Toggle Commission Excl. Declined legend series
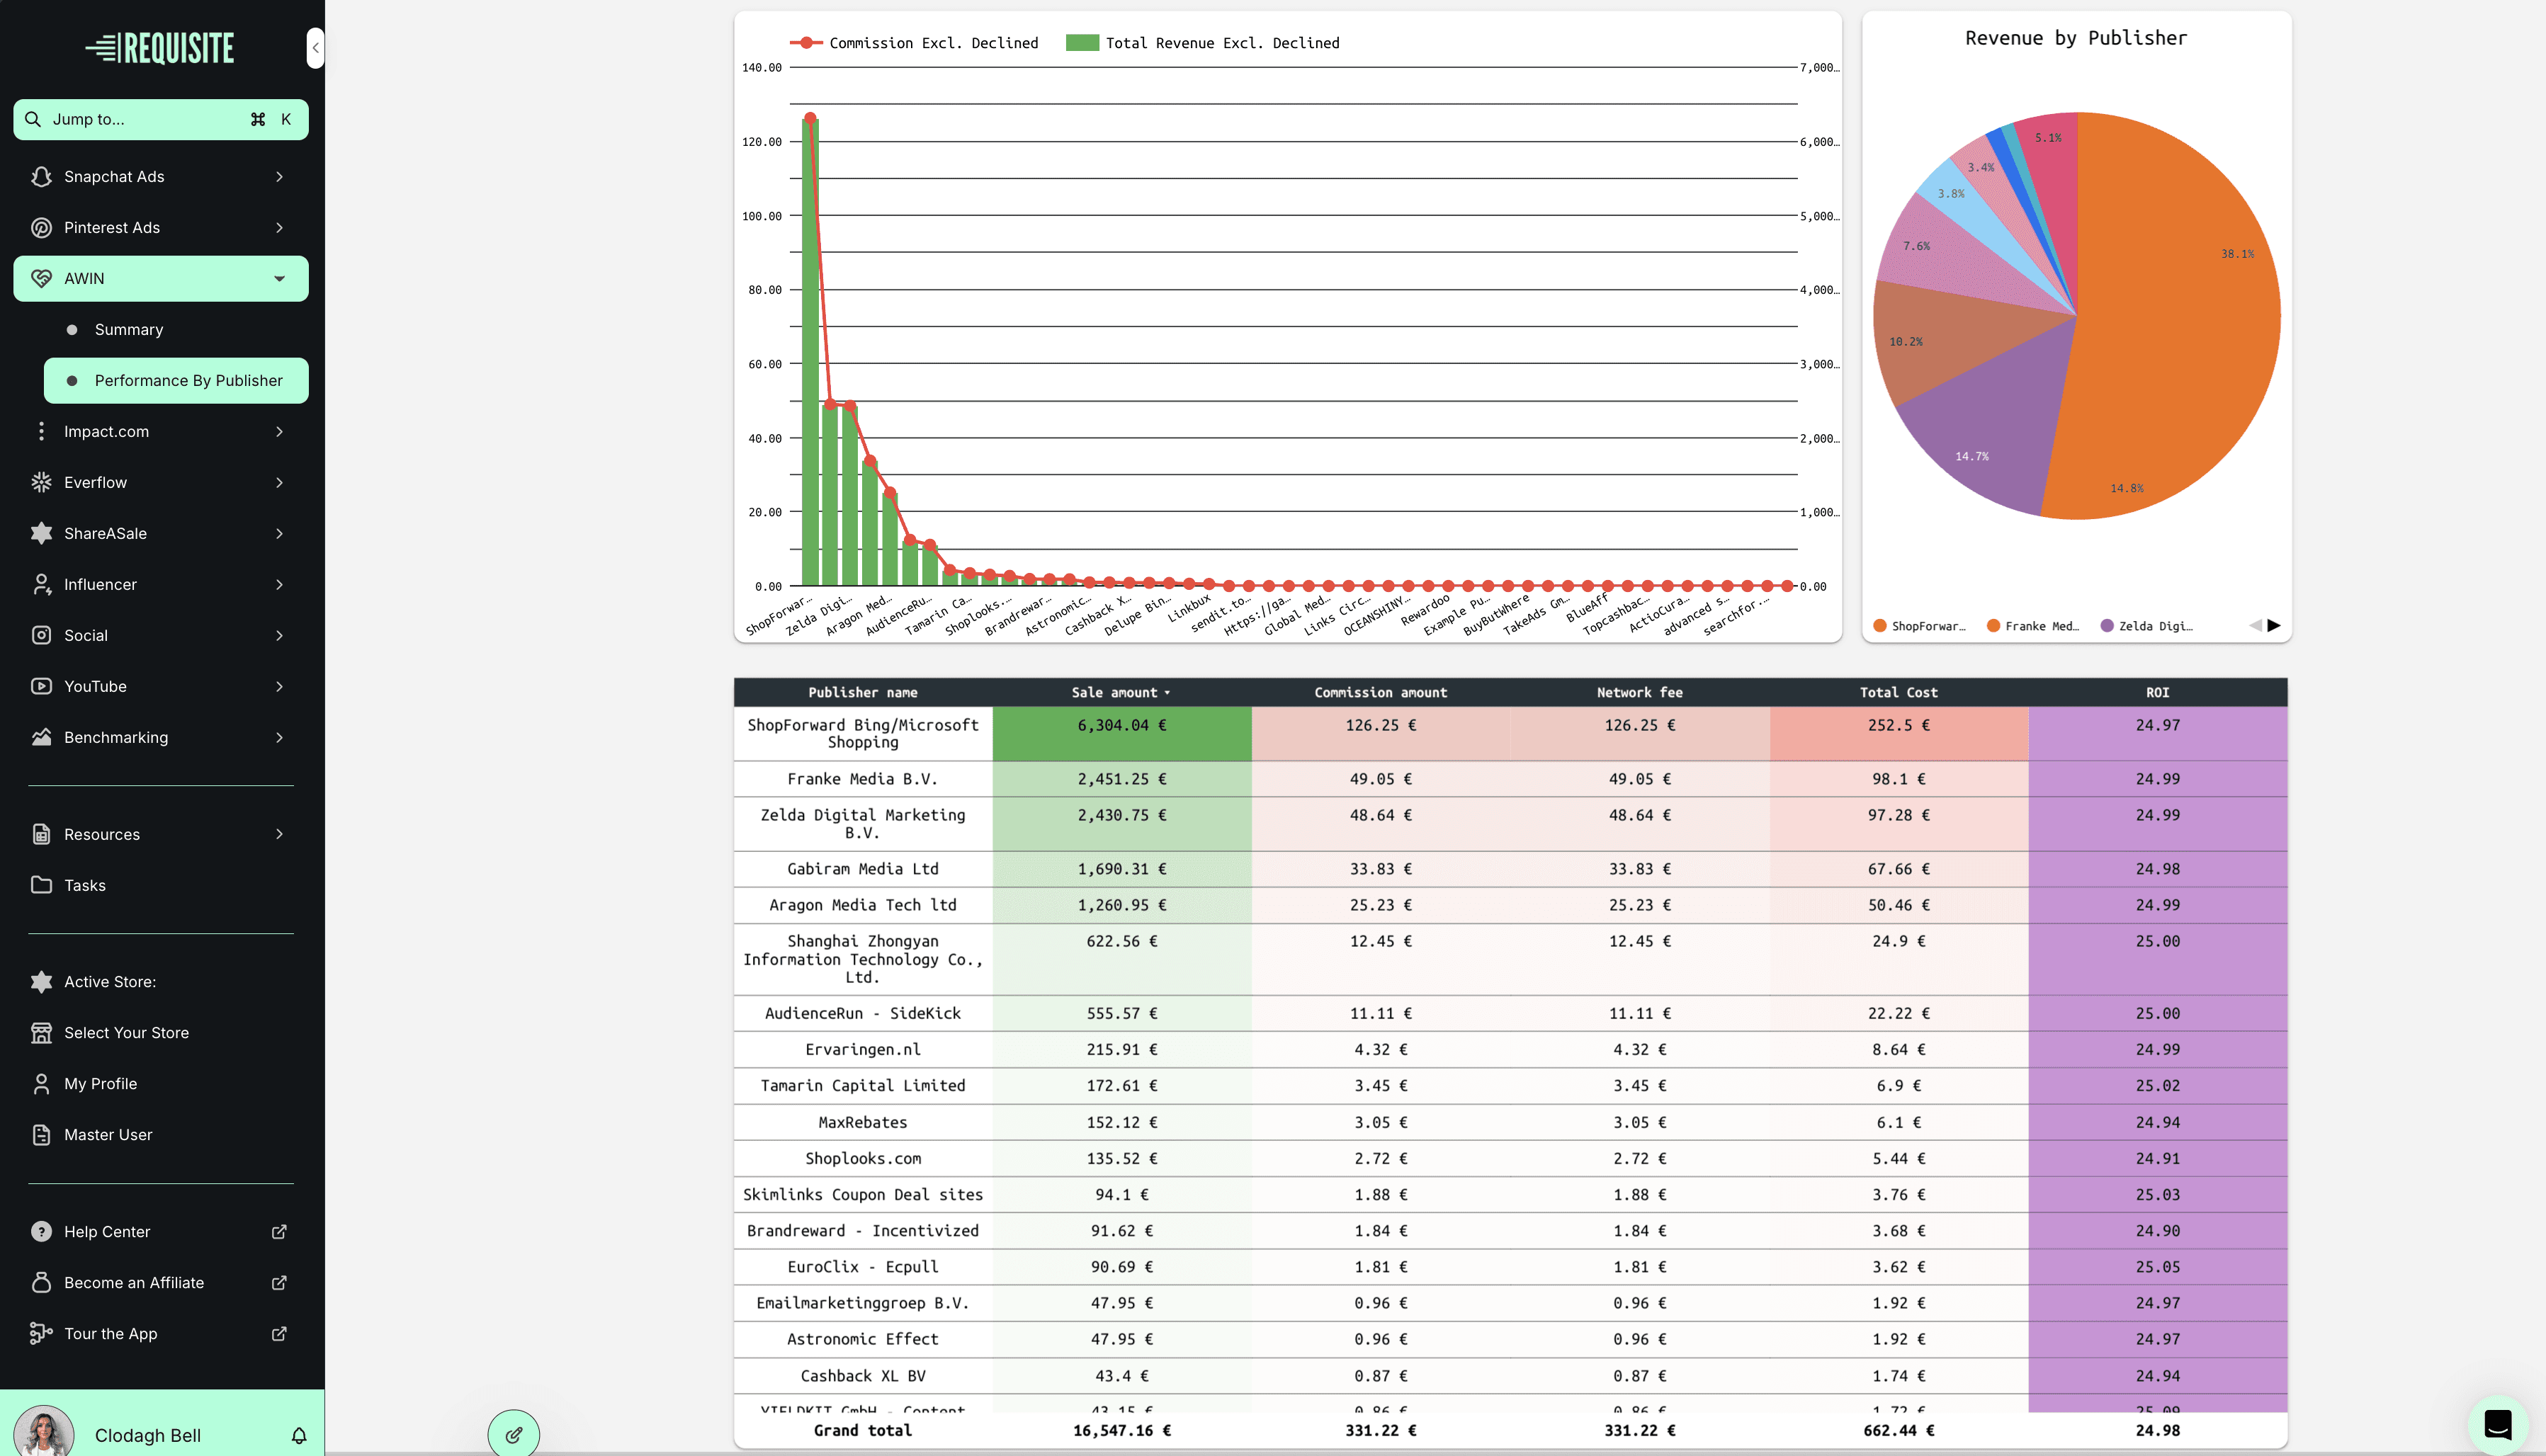Image resolution: width=2546 pixels, height=1456 pixels. (x=914, y=43)
